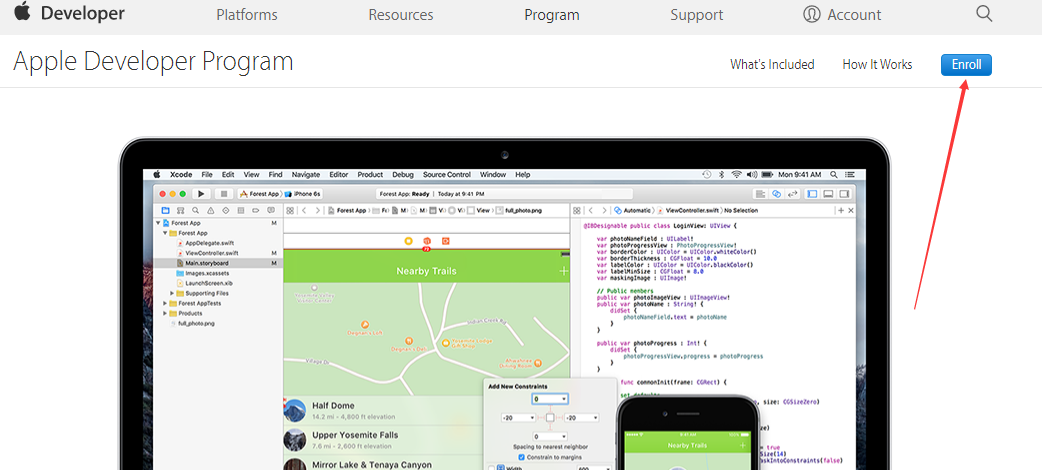Toggle the left navigator panel button
The image size is (1042, 470).
(x=813, y=193)
